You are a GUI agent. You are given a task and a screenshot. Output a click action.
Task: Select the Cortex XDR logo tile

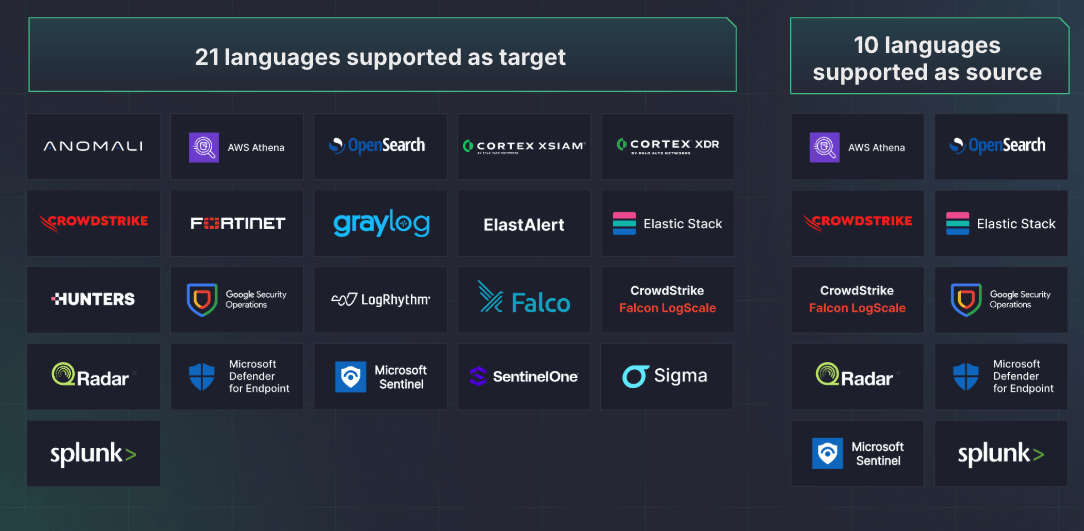pos(667,147)
